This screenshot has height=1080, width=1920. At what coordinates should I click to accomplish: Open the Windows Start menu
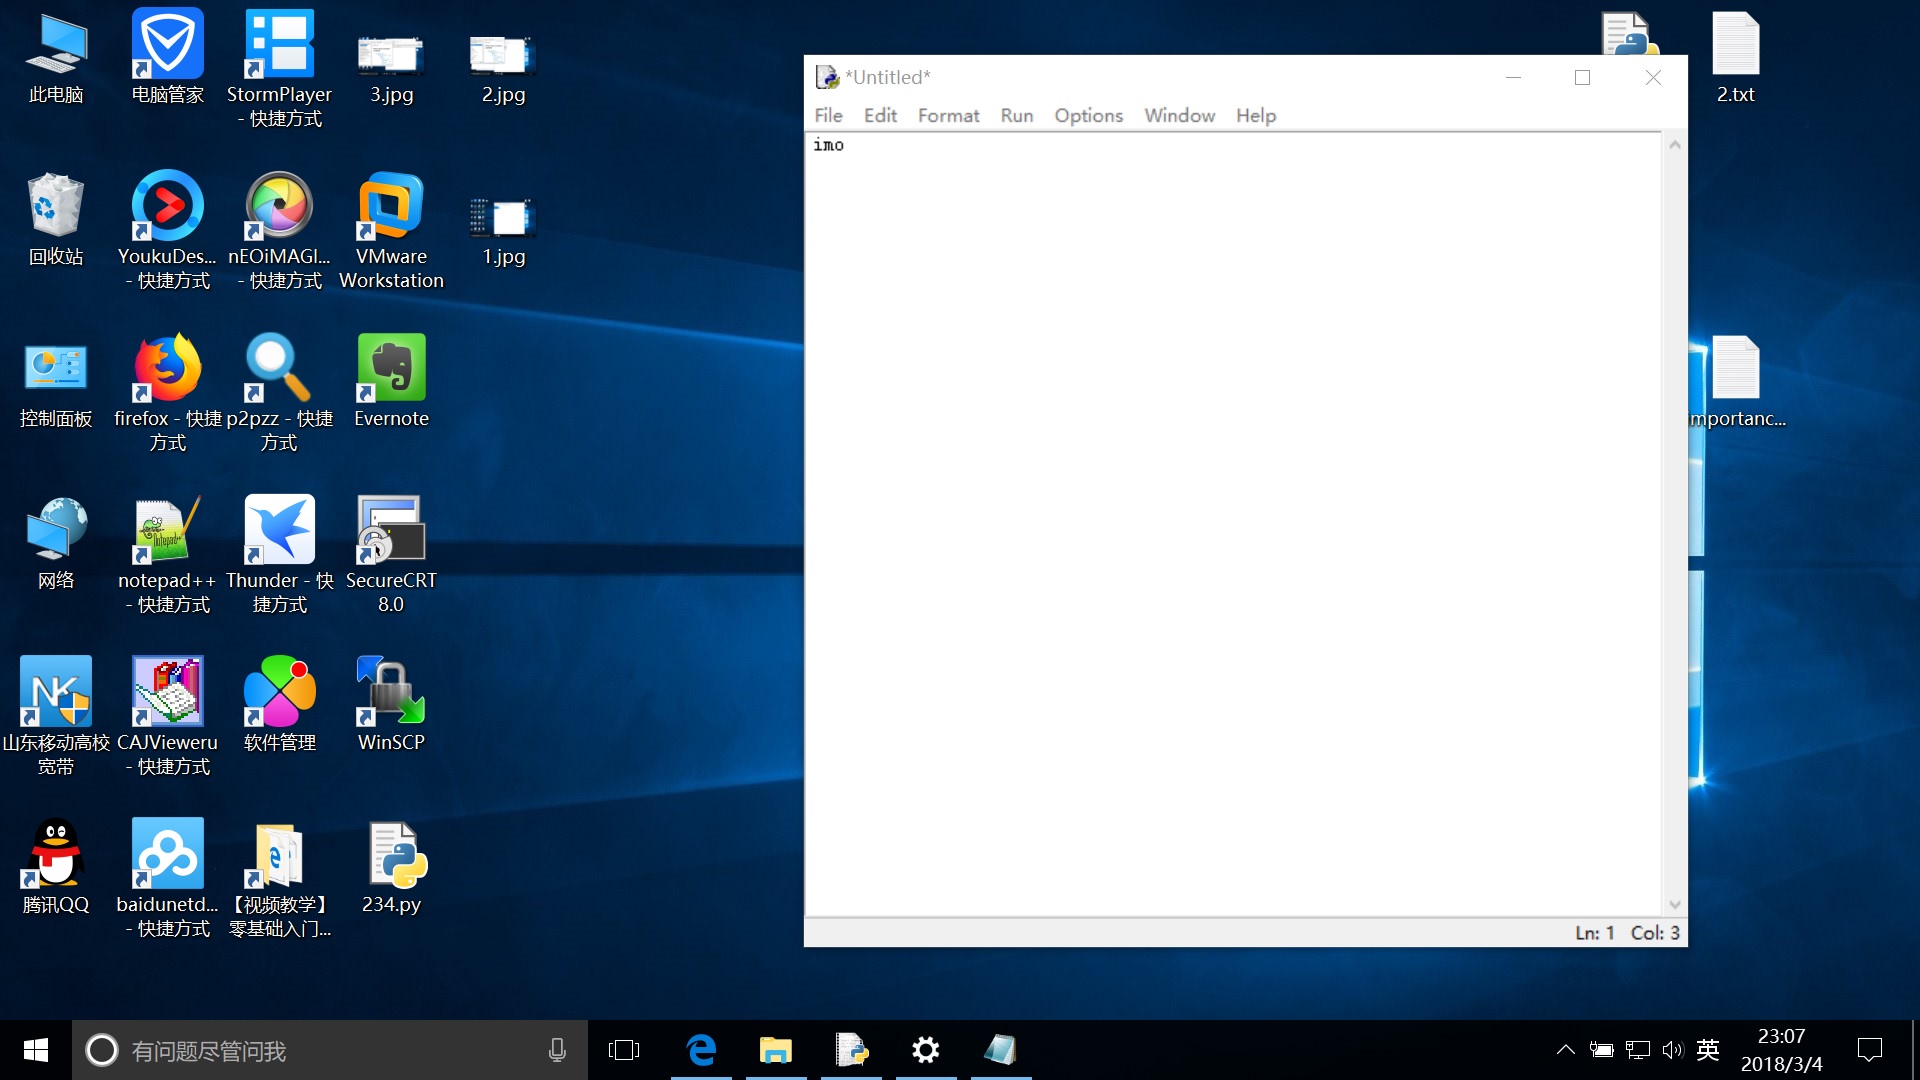[x=36, y=1050]
